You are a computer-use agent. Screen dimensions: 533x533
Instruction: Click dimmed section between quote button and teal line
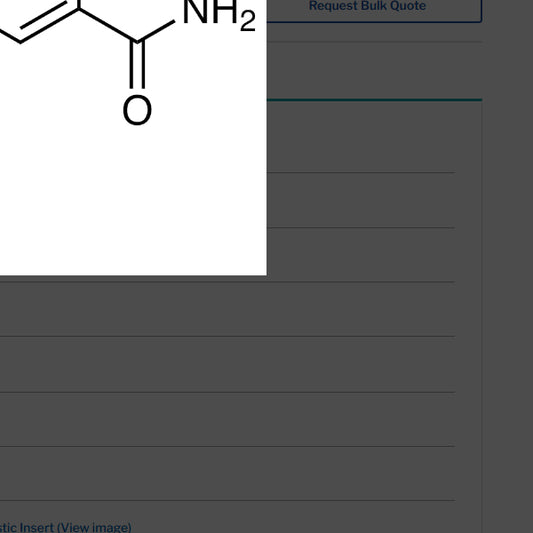(x=374, y=70)
